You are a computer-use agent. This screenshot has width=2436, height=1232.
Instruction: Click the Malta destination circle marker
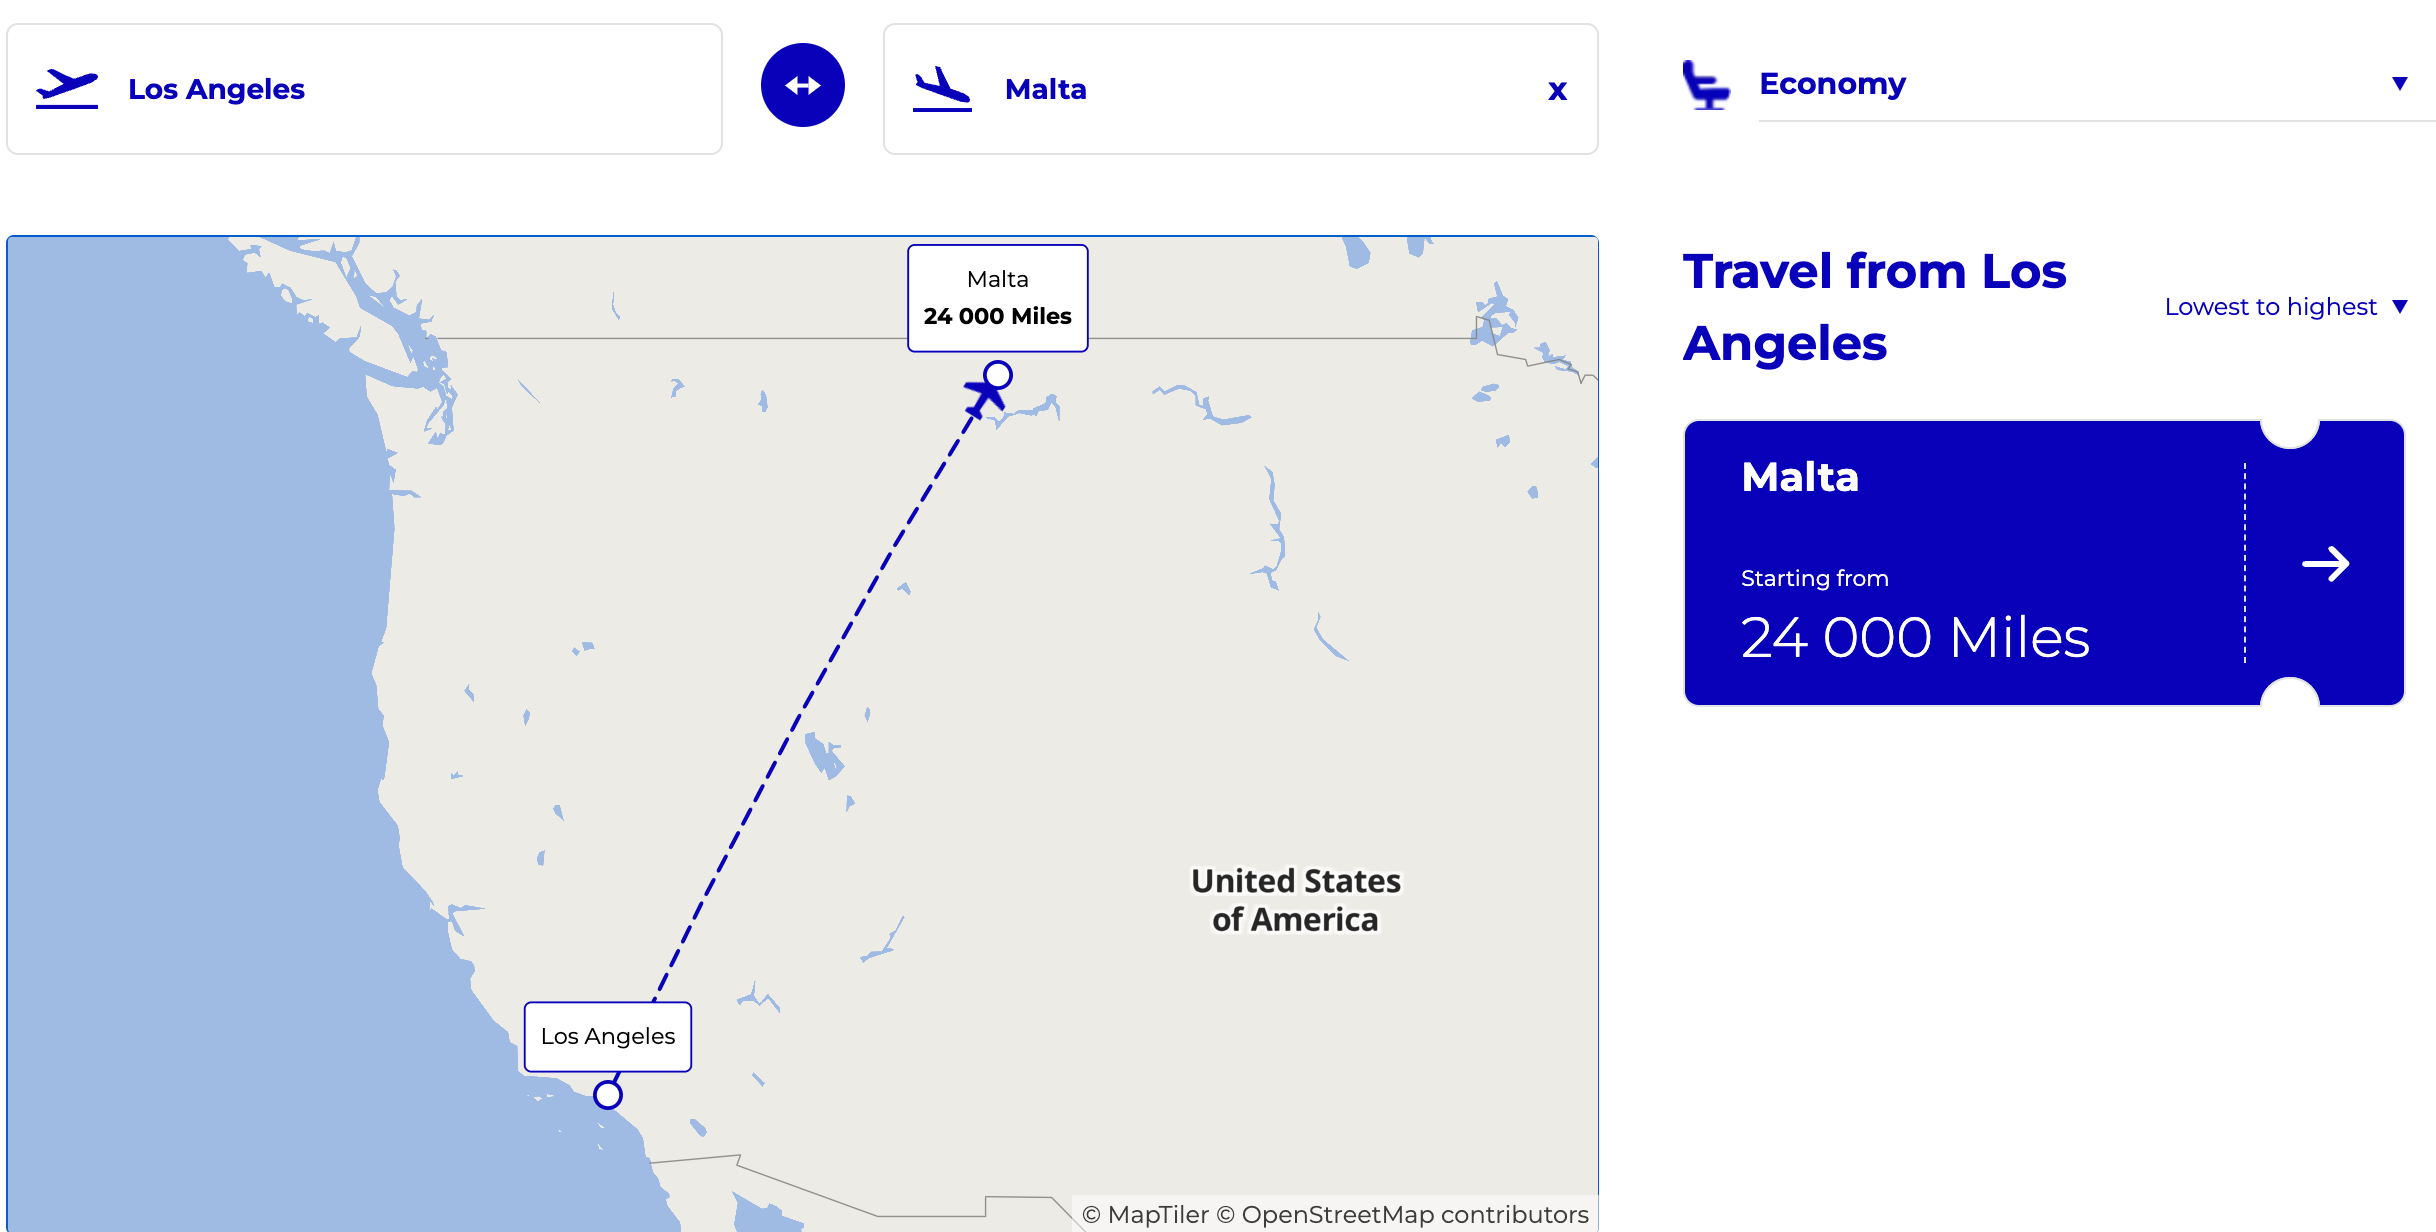(996, 374)
